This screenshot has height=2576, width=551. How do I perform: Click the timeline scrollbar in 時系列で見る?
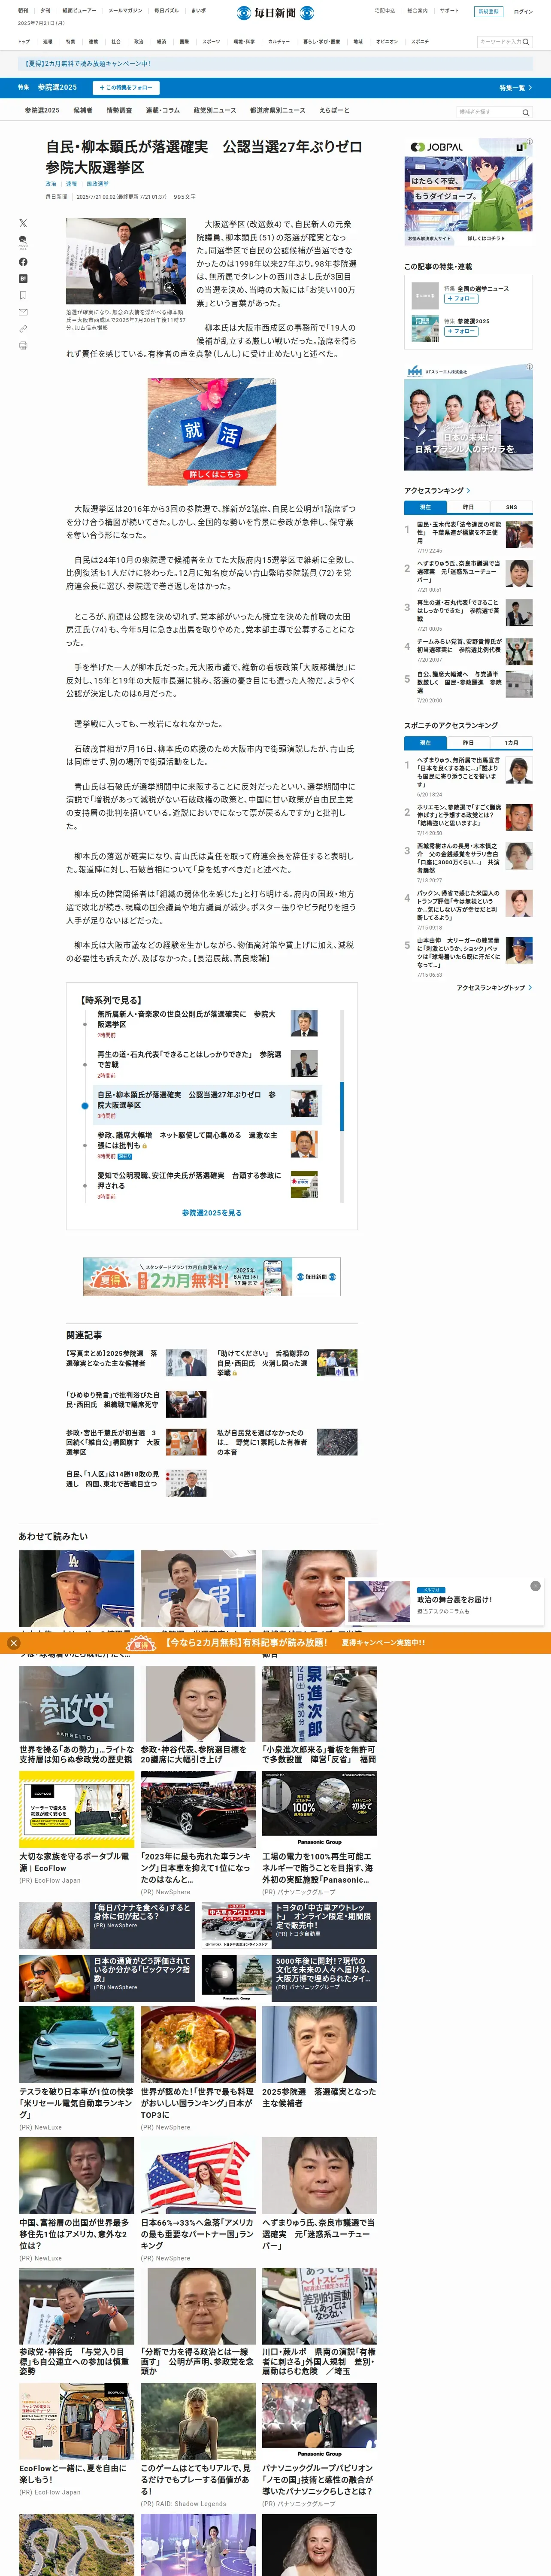[x=342, y=1105]
